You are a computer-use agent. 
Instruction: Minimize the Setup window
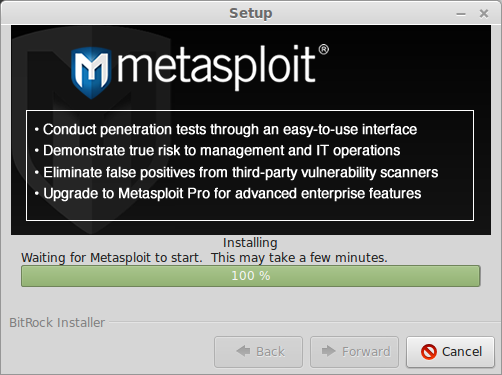click(x=461, y=14)
